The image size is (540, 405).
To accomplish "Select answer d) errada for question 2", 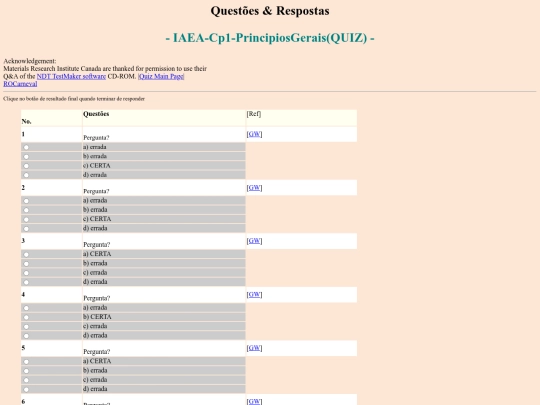I will (x=26, y=229).
